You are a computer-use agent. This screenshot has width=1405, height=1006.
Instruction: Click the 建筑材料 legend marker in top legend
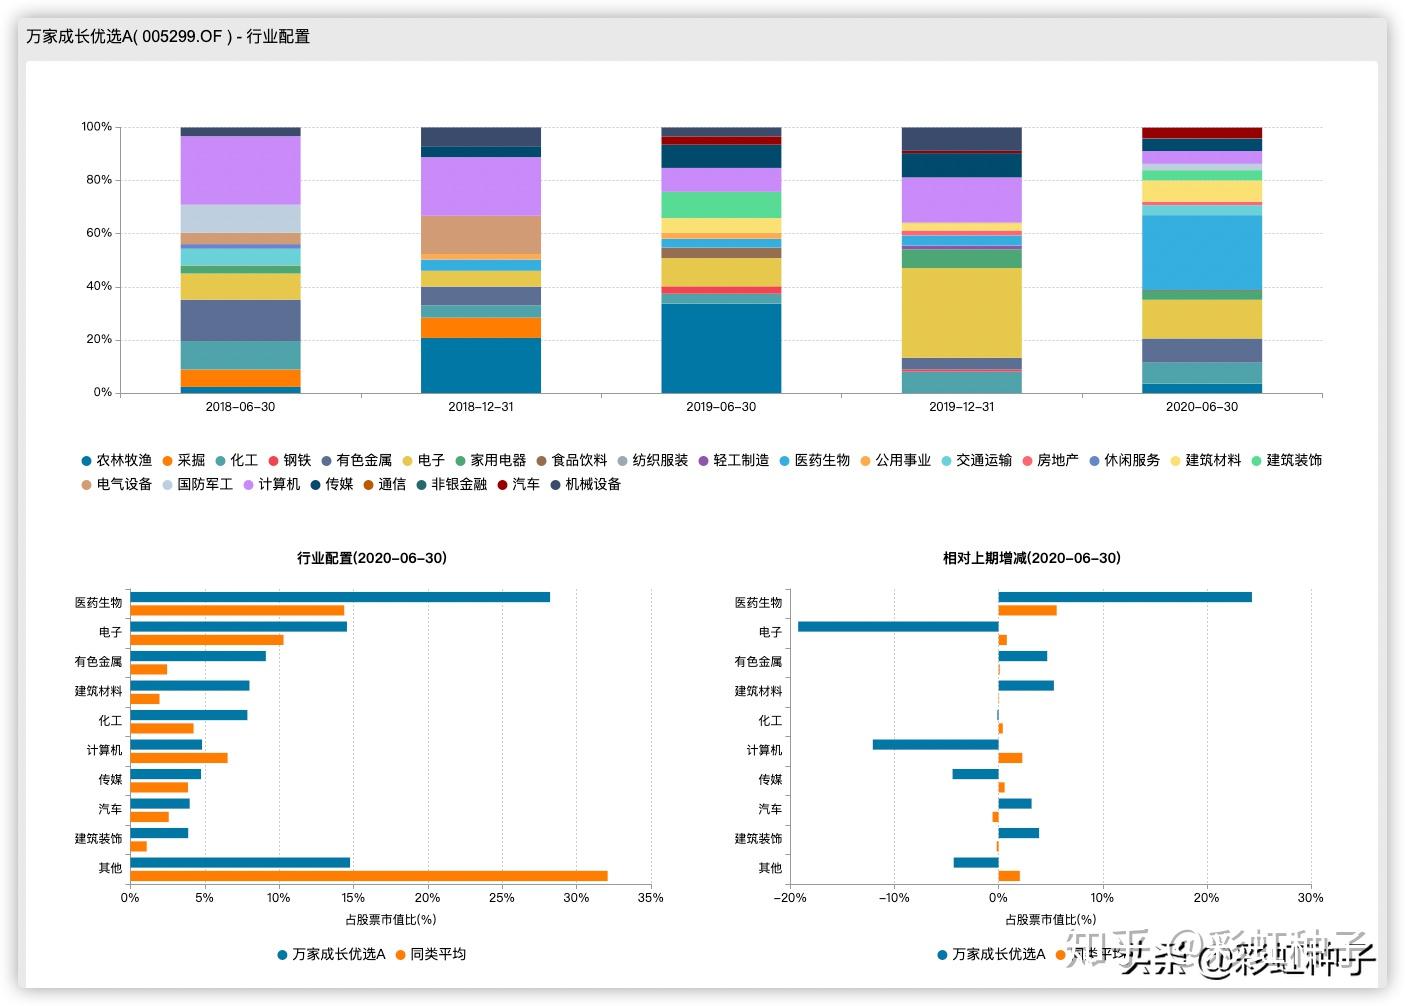(x=1175, y=461)
